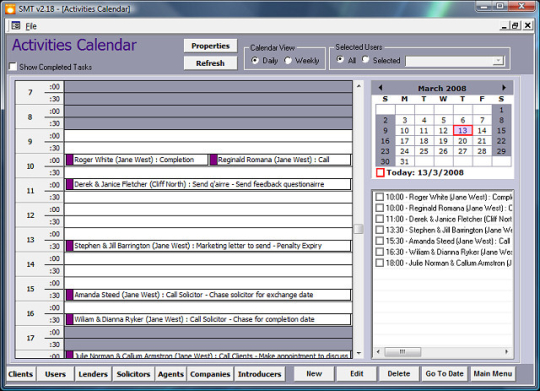Tick the 10:00 Reginald Romana task checkbox
This screenshot has height=391, width=540.
pos(380,208)
